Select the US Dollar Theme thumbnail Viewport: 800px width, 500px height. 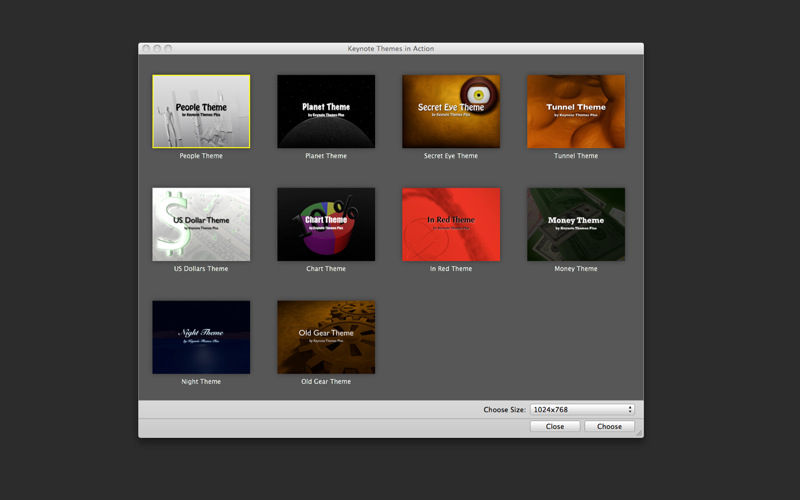tap(201, 224)
